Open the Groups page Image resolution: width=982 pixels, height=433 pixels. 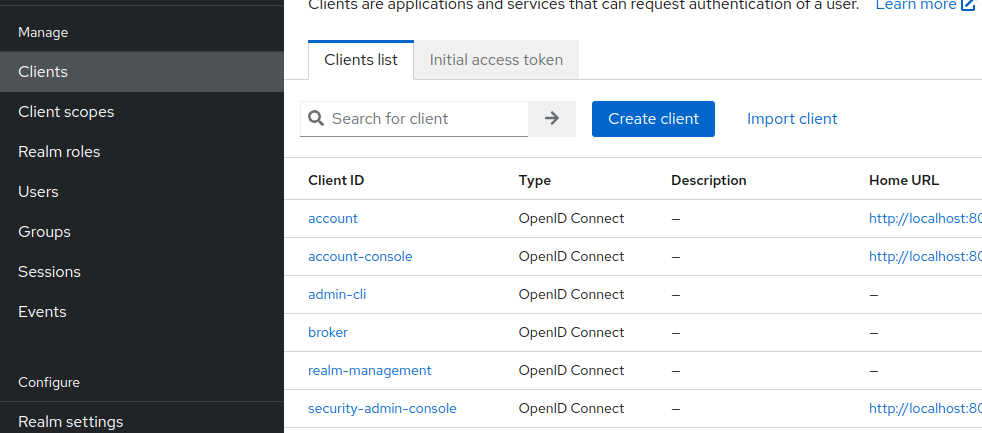[x=44, y=232]
